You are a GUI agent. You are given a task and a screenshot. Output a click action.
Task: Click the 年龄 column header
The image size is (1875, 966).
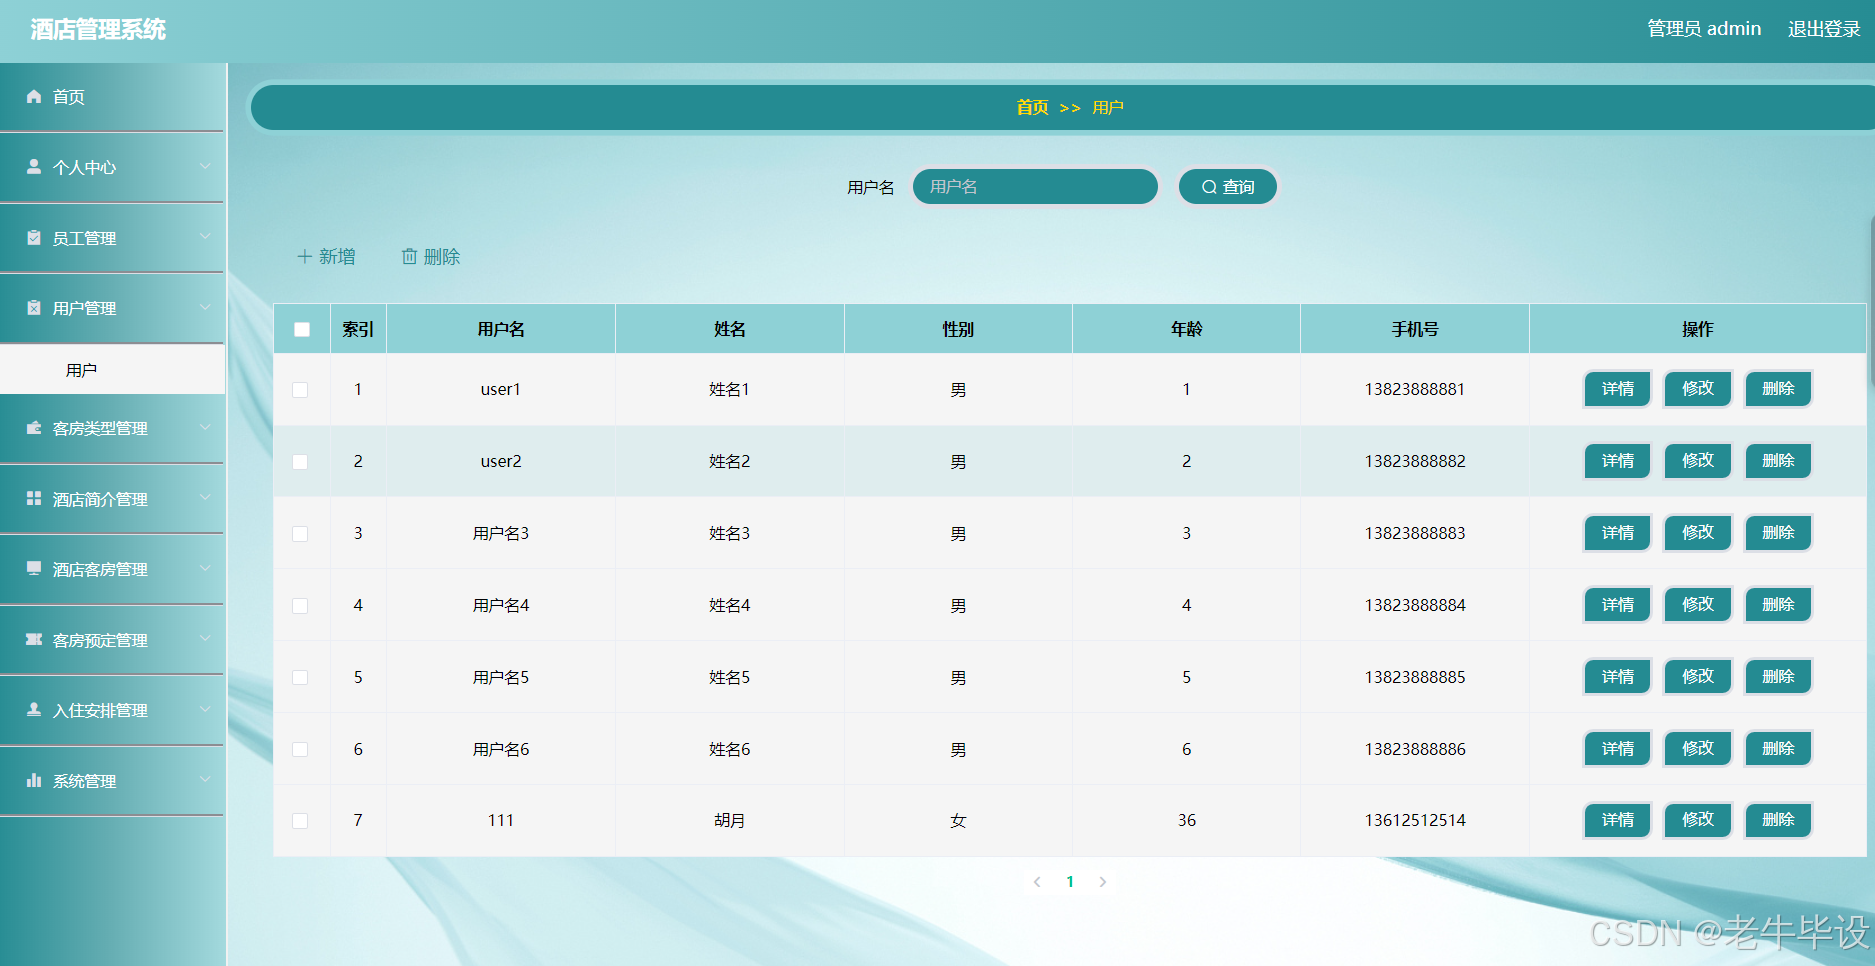[1187, 329]
